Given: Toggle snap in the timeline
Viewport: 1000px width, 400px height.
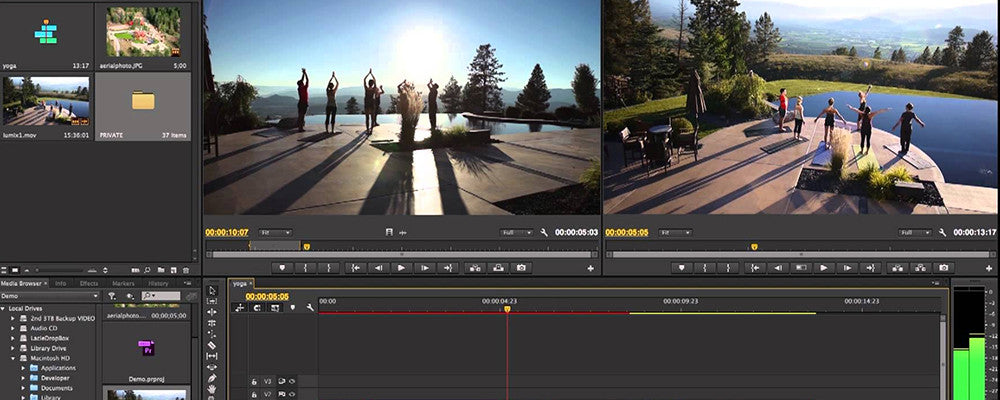Looking at the screenshot, I should 258,308.
